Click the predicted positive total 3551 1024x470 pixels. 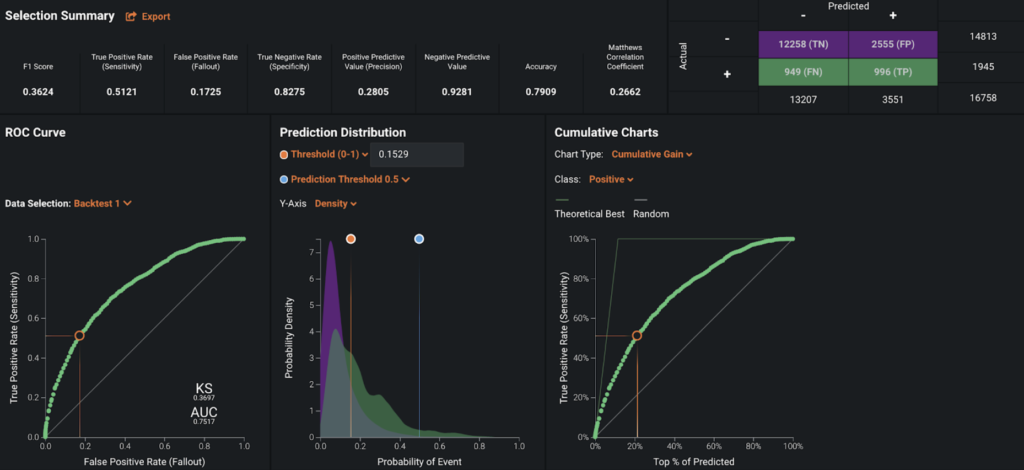[x=893, y=101]
